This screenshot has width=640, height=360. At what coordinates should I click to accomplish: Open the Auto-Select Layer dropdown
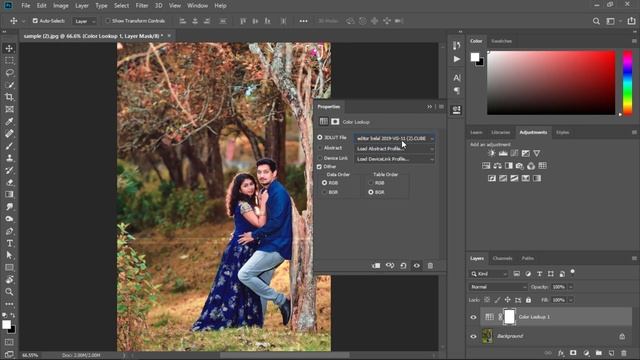(84, 21)
